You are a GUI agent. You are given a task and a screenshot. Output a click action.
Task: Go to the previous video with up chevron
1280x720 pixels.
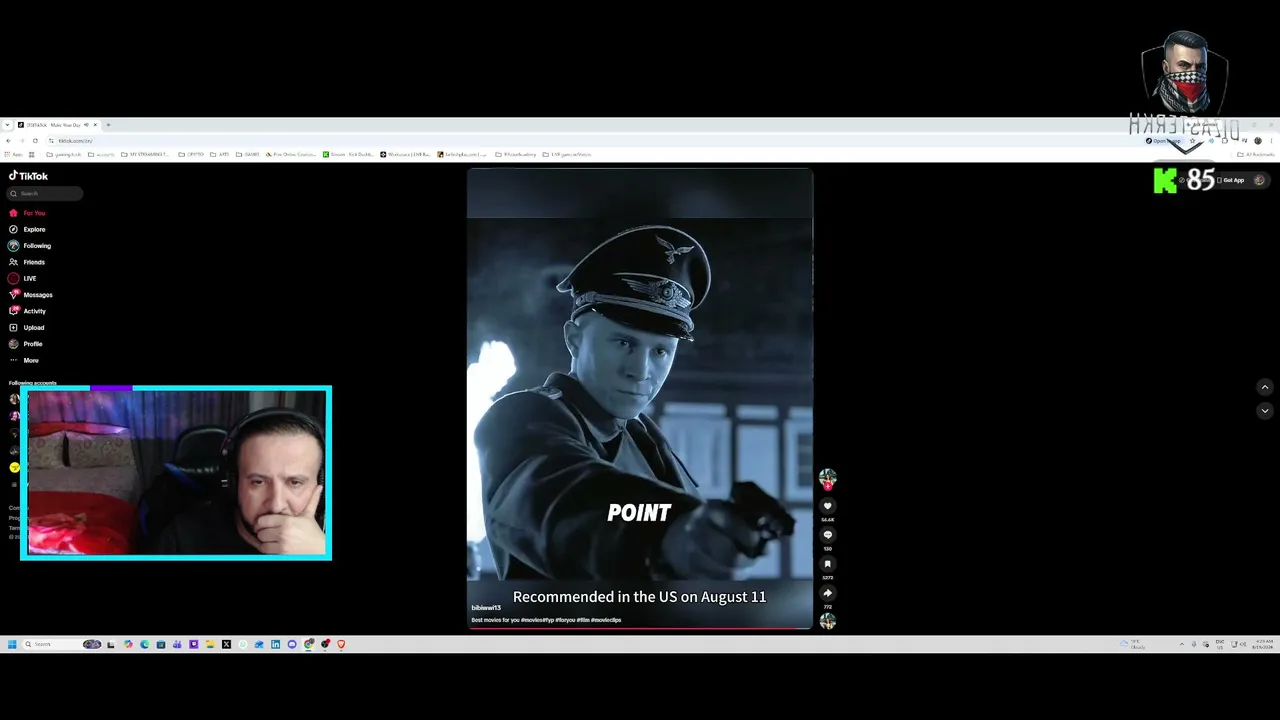click(1264, 387)
